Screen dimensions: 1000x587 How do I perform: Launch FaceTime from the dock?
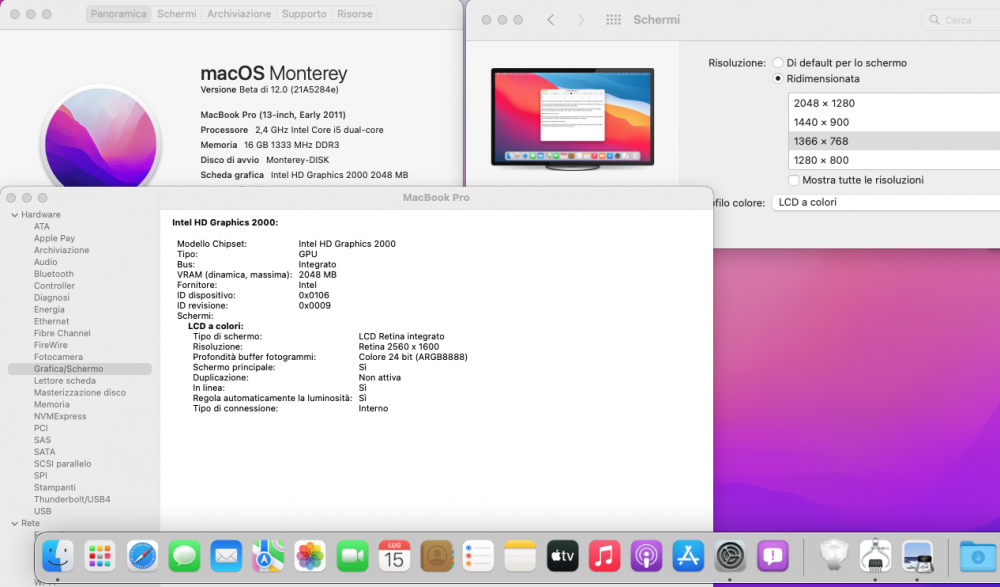coord(352,556)
